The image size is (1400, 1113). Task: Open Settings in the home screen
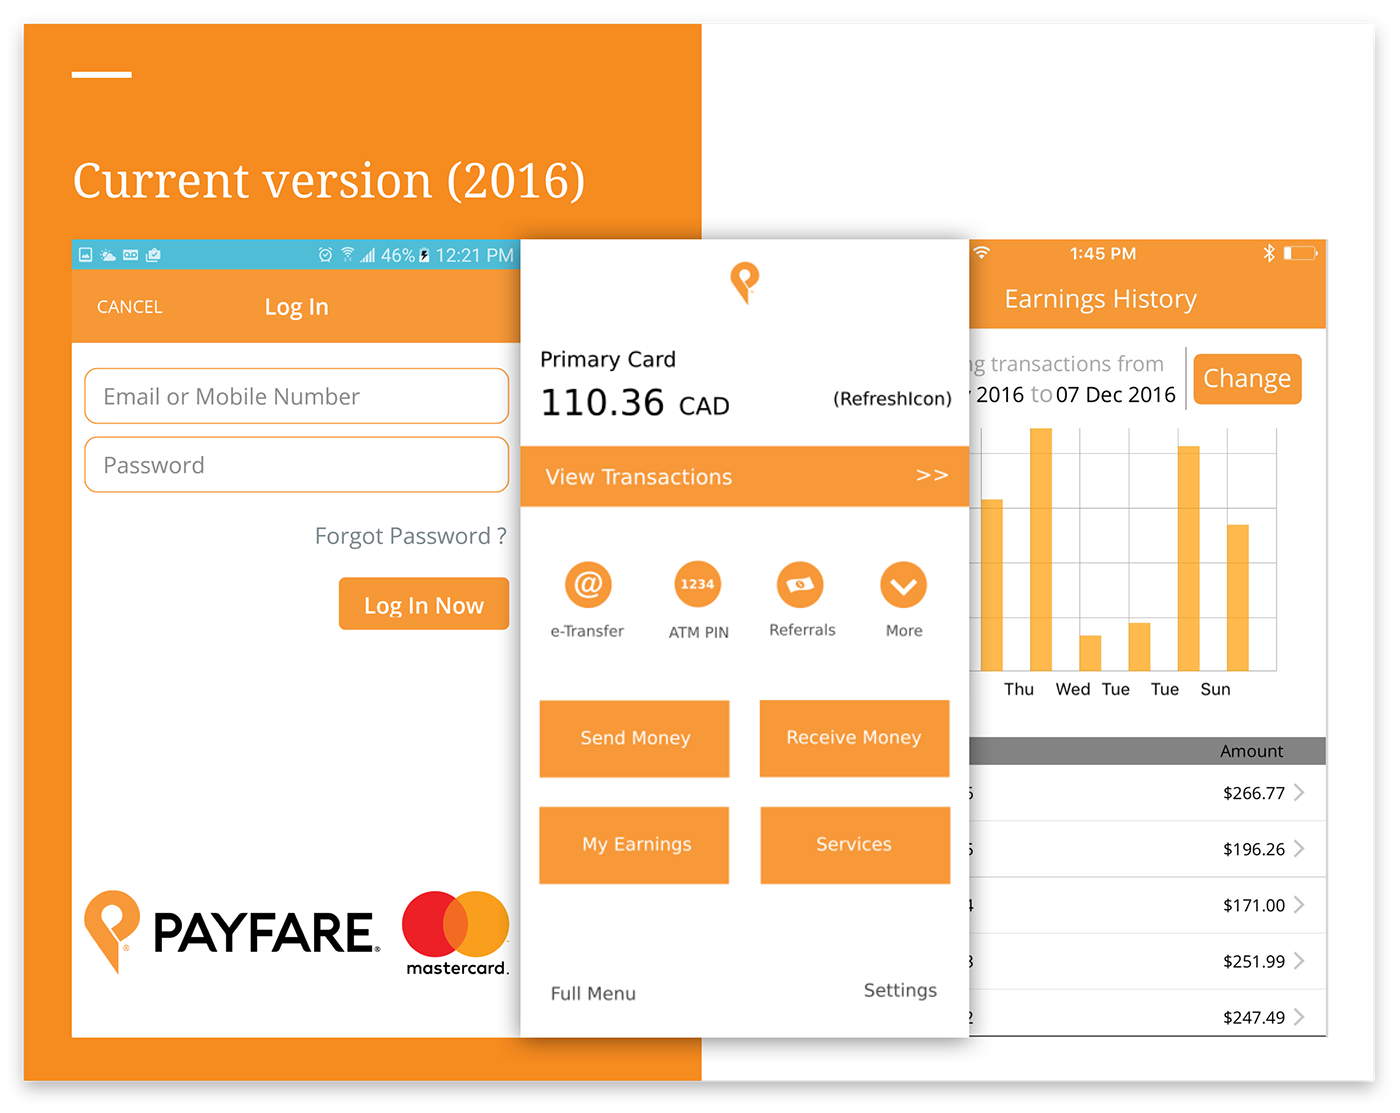point(900,990)
